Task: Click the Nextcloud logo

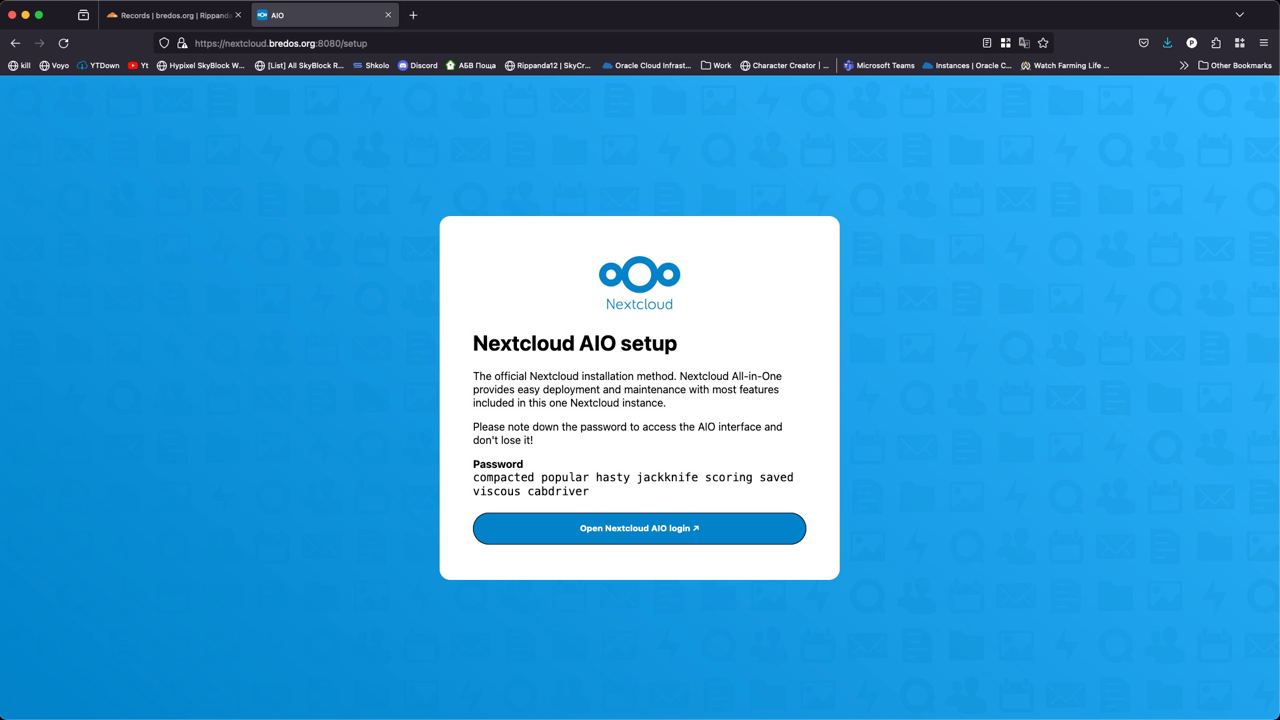Action: pos(639,283)
